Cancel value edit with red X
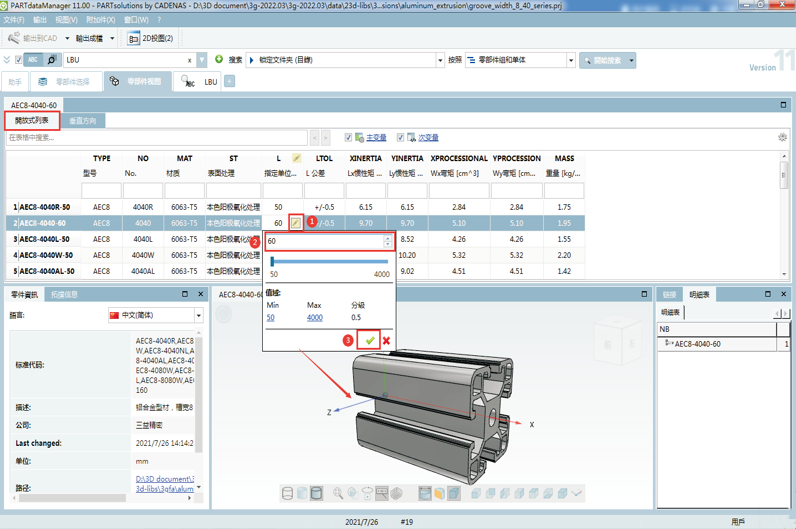The width and height of the screenshot is (796, 529). click(386, 341)
